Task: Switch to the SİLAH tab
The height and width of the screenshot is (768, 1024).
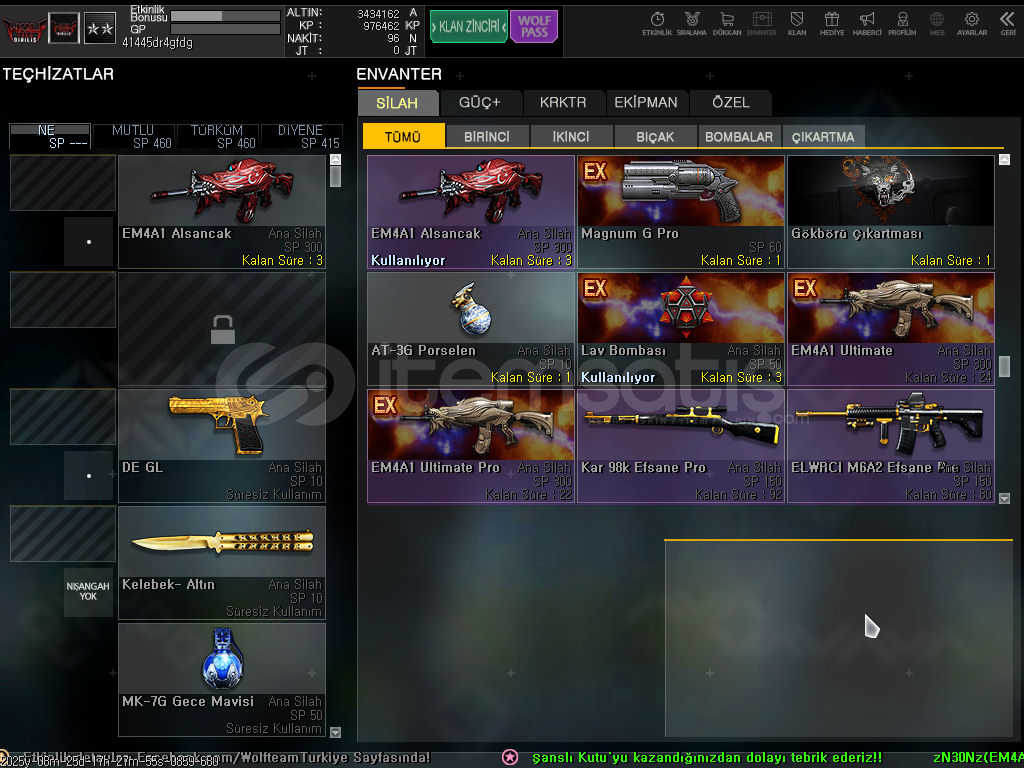Action: click(398, 103)
